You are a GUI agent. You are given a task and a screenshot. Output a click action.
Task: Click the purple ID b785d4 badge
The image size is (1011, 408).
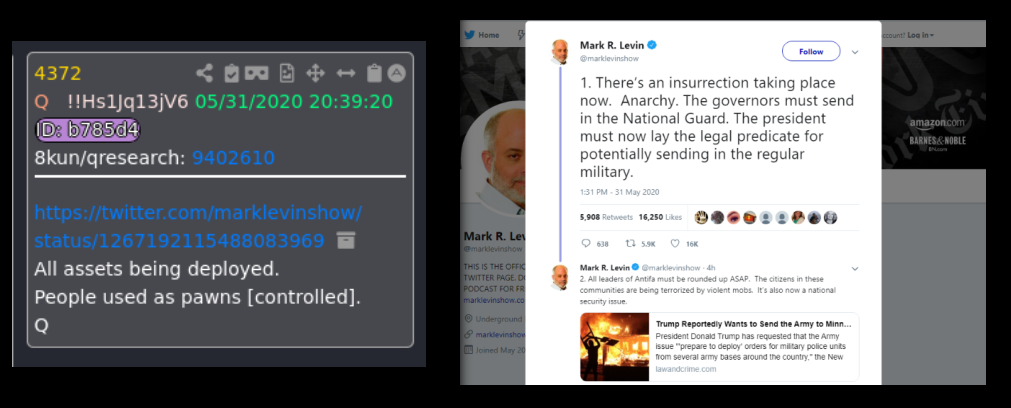click(87, 130)
